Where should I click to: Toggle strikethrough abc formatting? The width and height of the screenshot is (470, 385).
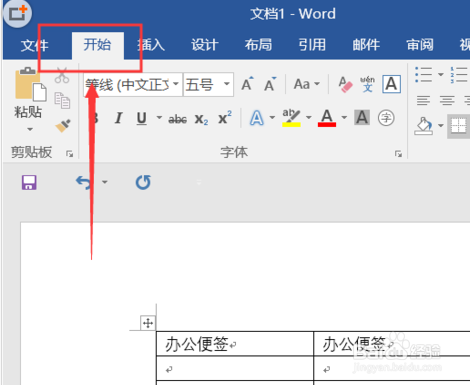pyautogui.click(x=177, y=119)
